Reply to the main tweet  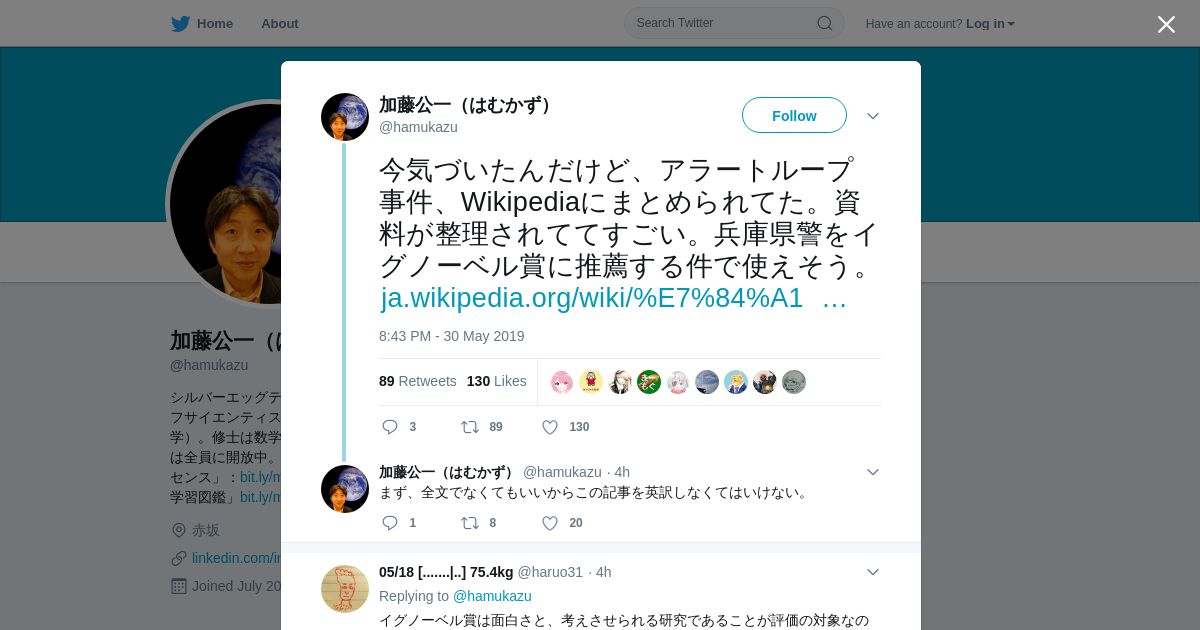[390, 427]
